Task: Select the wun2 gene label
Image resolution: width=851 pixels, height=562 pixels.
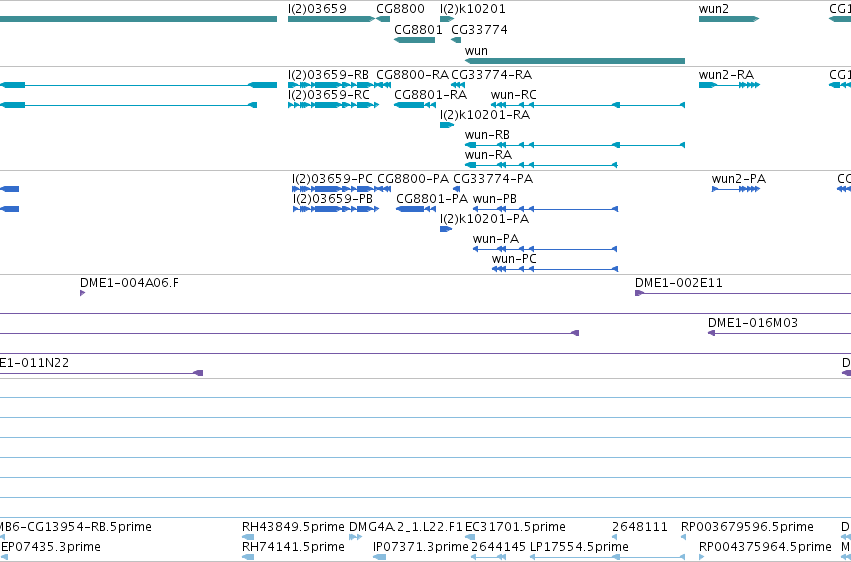Action: coord(714,9)
